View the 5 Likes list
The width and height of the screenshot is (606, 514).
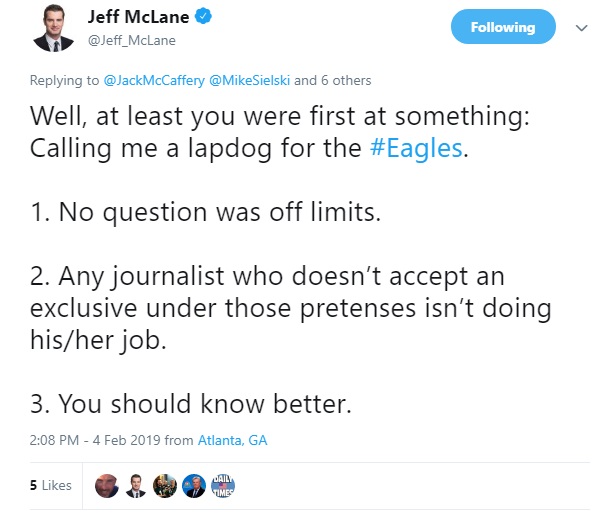point(50,486)
